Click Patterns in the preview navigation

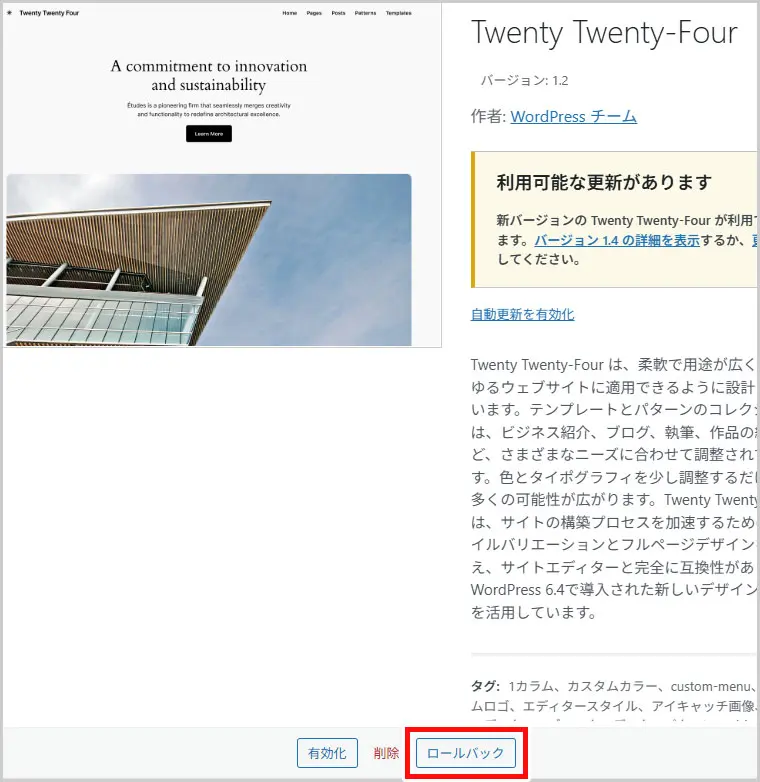click(366, 13)
